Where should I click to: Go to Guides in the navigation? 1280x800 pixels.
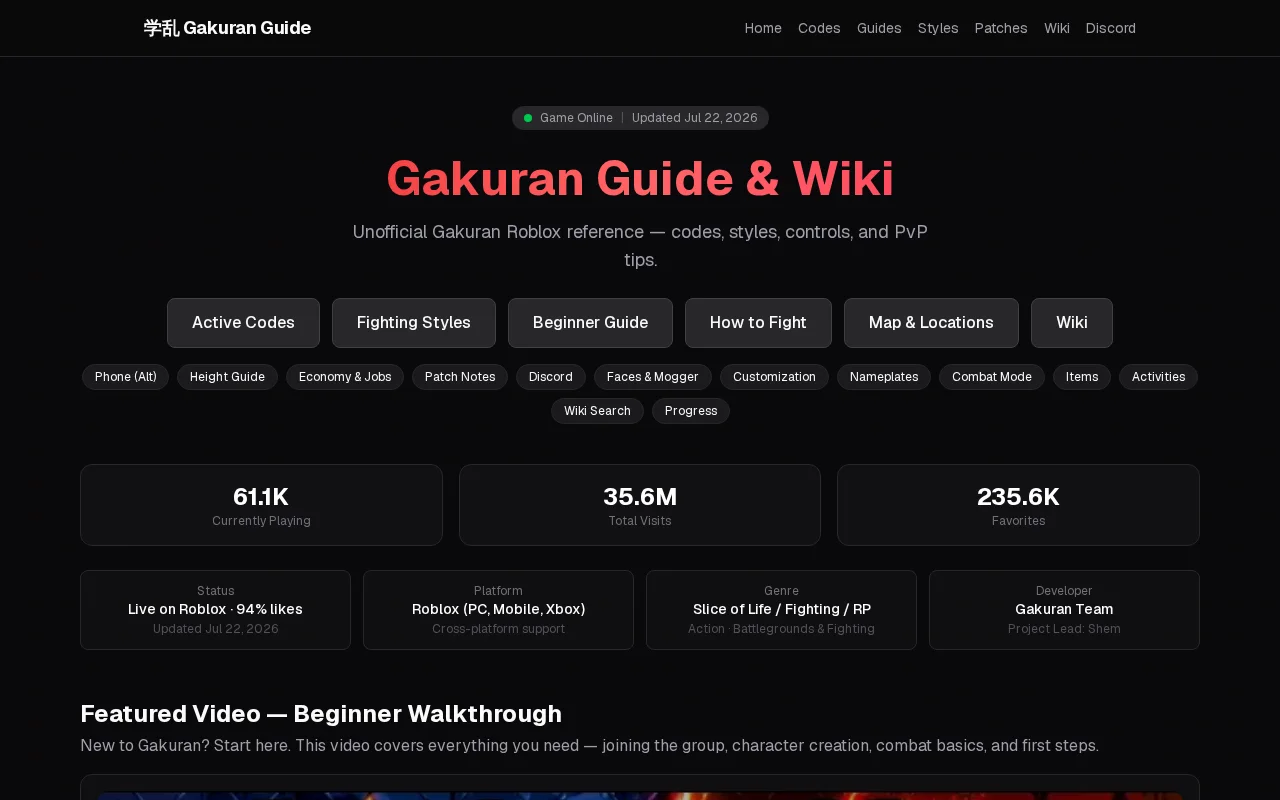(x=879, y=28)
